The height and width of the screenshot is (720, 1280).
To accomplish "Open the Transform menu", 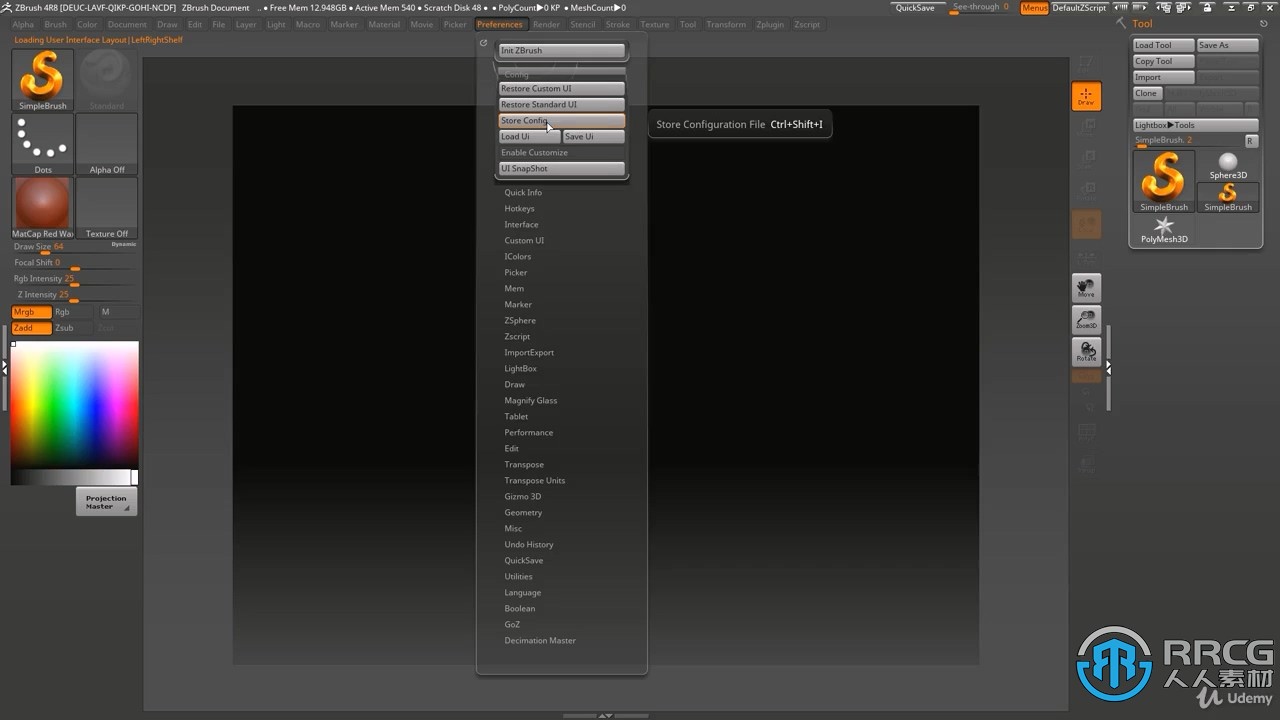I will [726, 24].
